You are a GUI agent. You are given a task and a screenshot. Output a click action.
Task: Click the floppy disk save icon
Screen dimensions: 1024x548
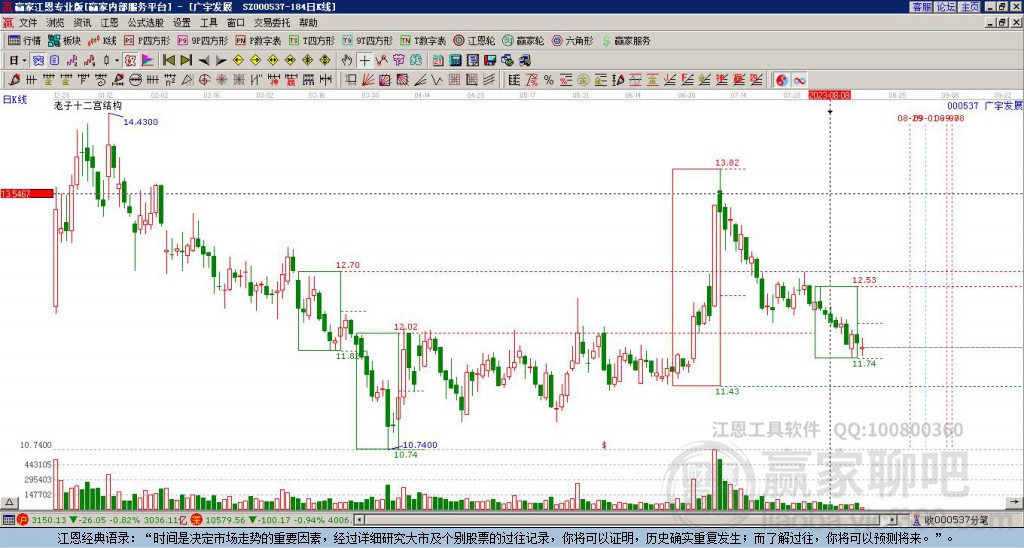coord(490,60)
